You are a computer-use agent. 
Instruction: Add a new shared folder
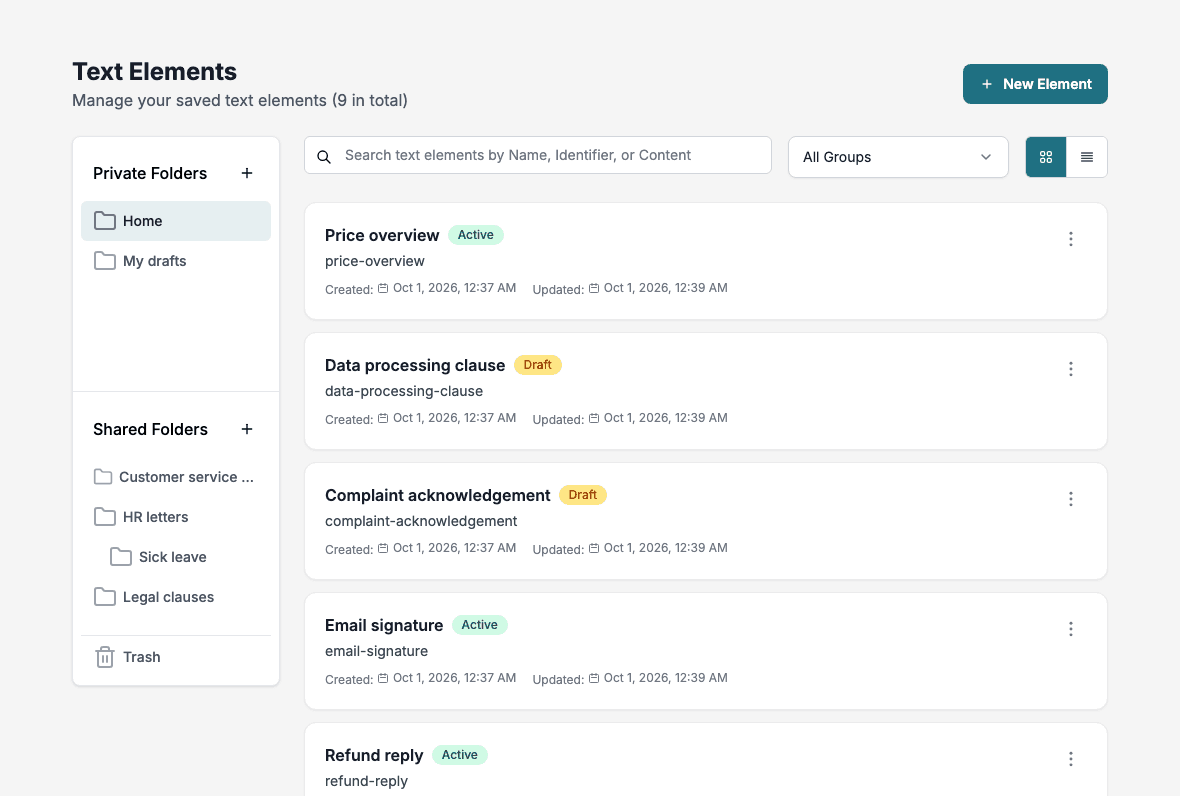[x=247, y=429]
